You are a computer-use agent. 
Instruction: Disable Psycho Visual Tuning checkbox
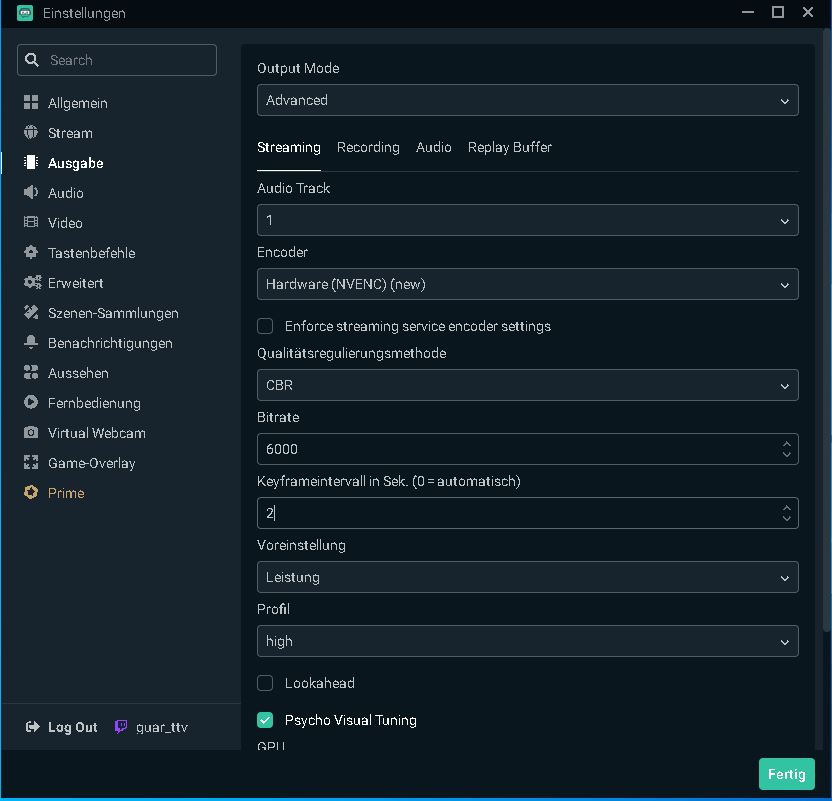[265, 720]
